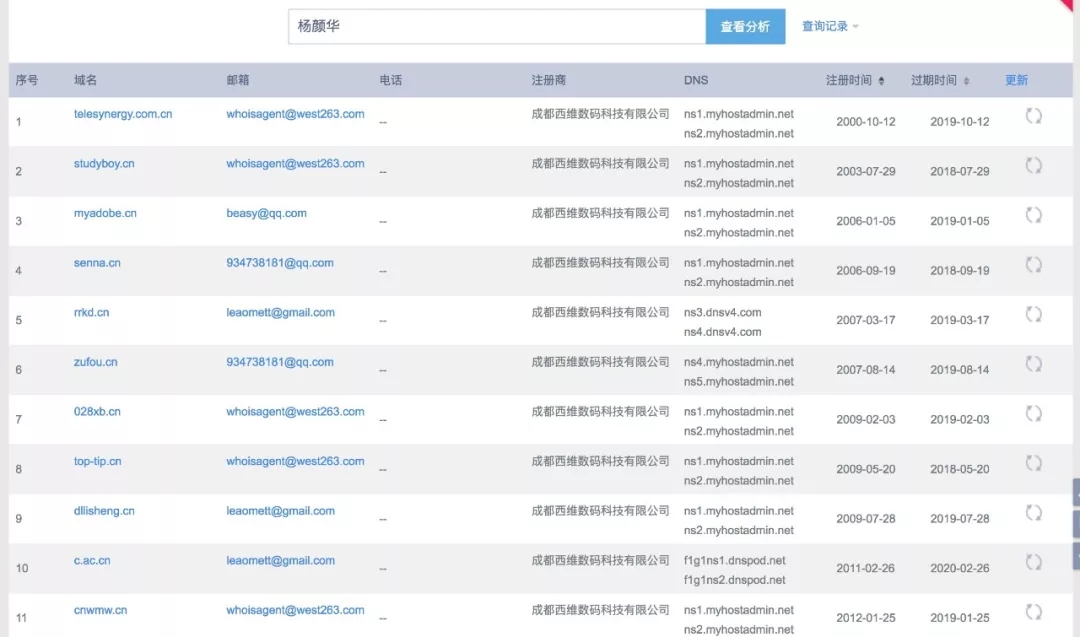The width and height of the screenshot is (1080, 637).
Task: Refresh the c.ac.cn row
Action: pos(1033,563)
